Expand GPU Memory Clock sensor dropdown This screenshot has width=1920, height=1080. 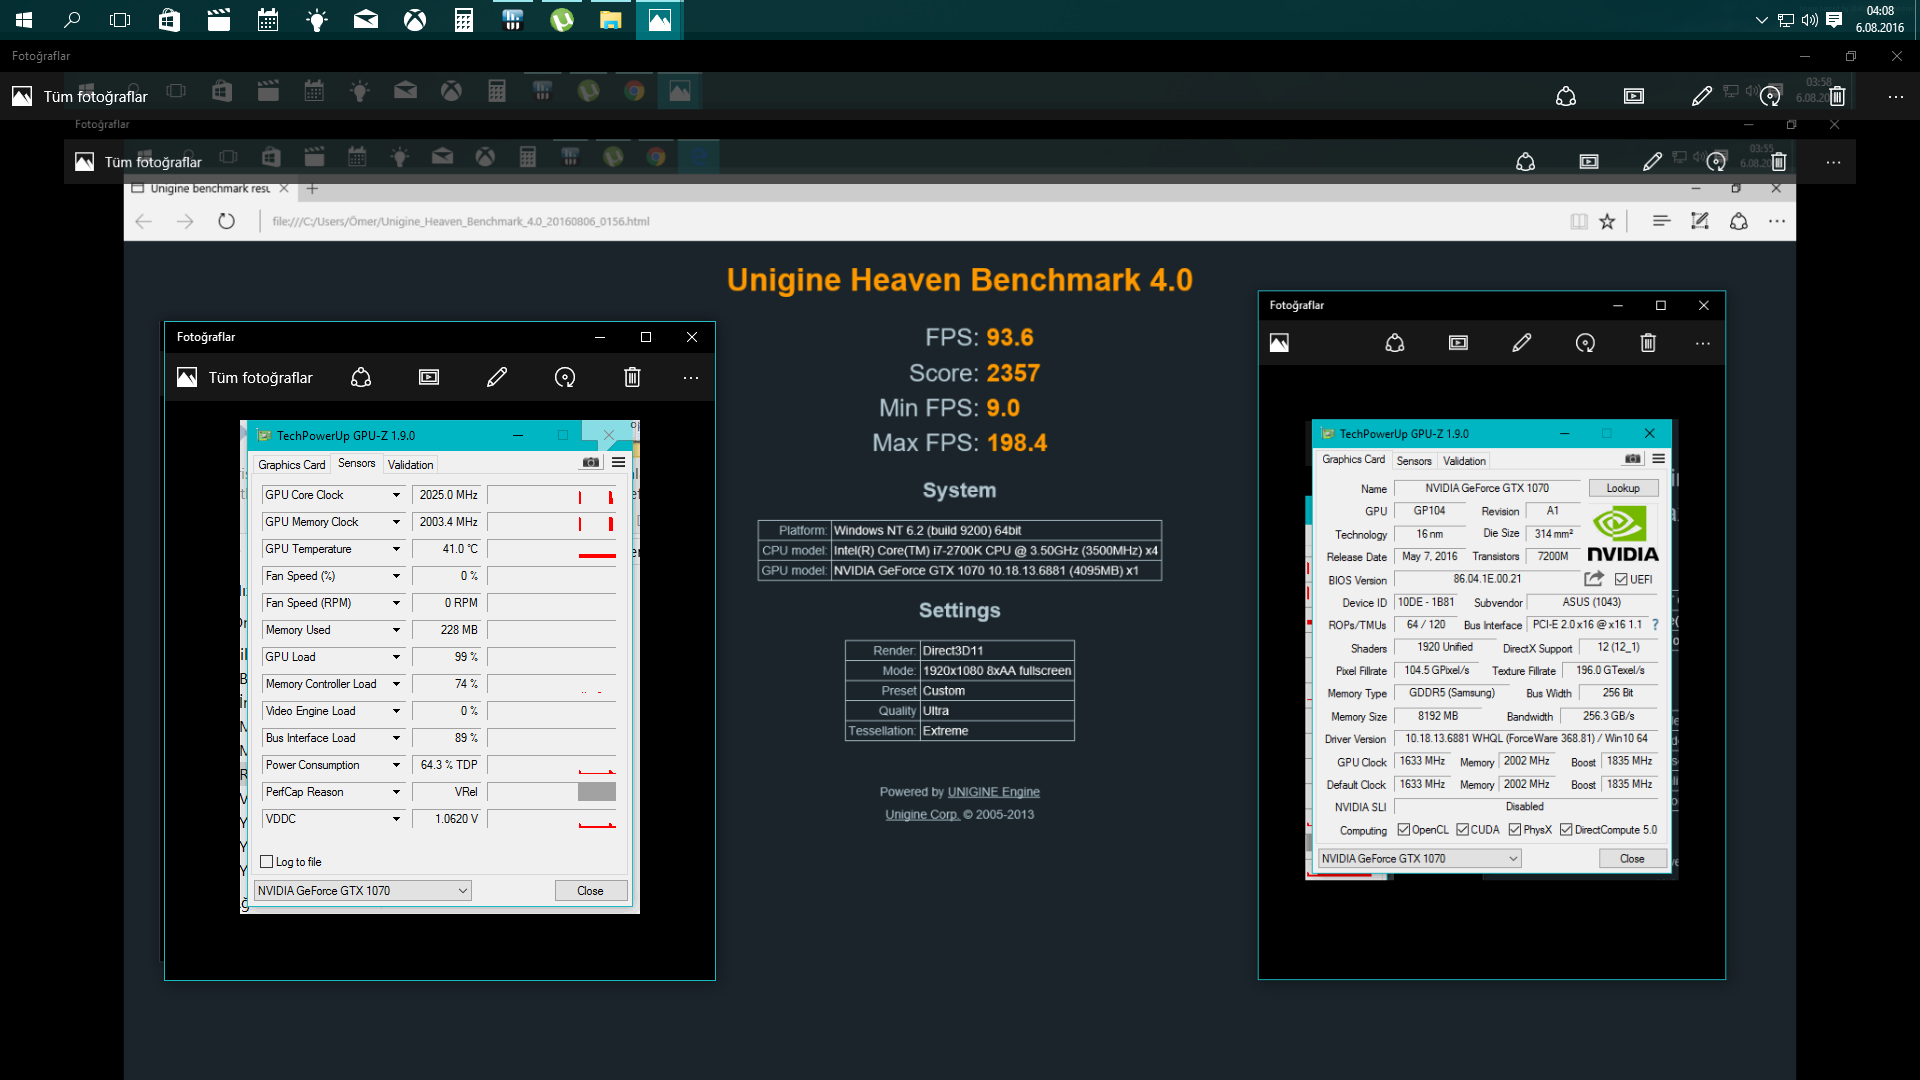pyautogui.click(x=396, y=522)
